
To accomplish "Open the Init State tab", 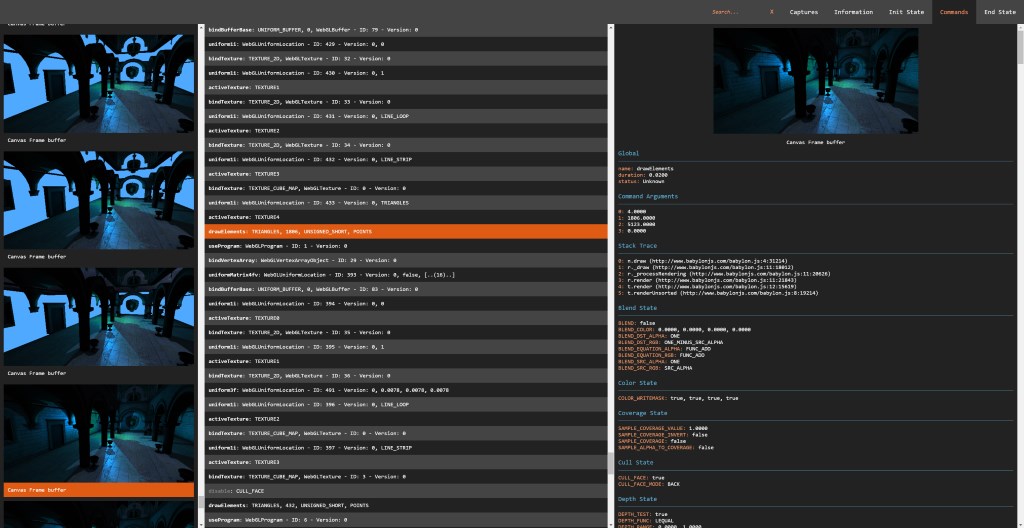I will [906, 12].
